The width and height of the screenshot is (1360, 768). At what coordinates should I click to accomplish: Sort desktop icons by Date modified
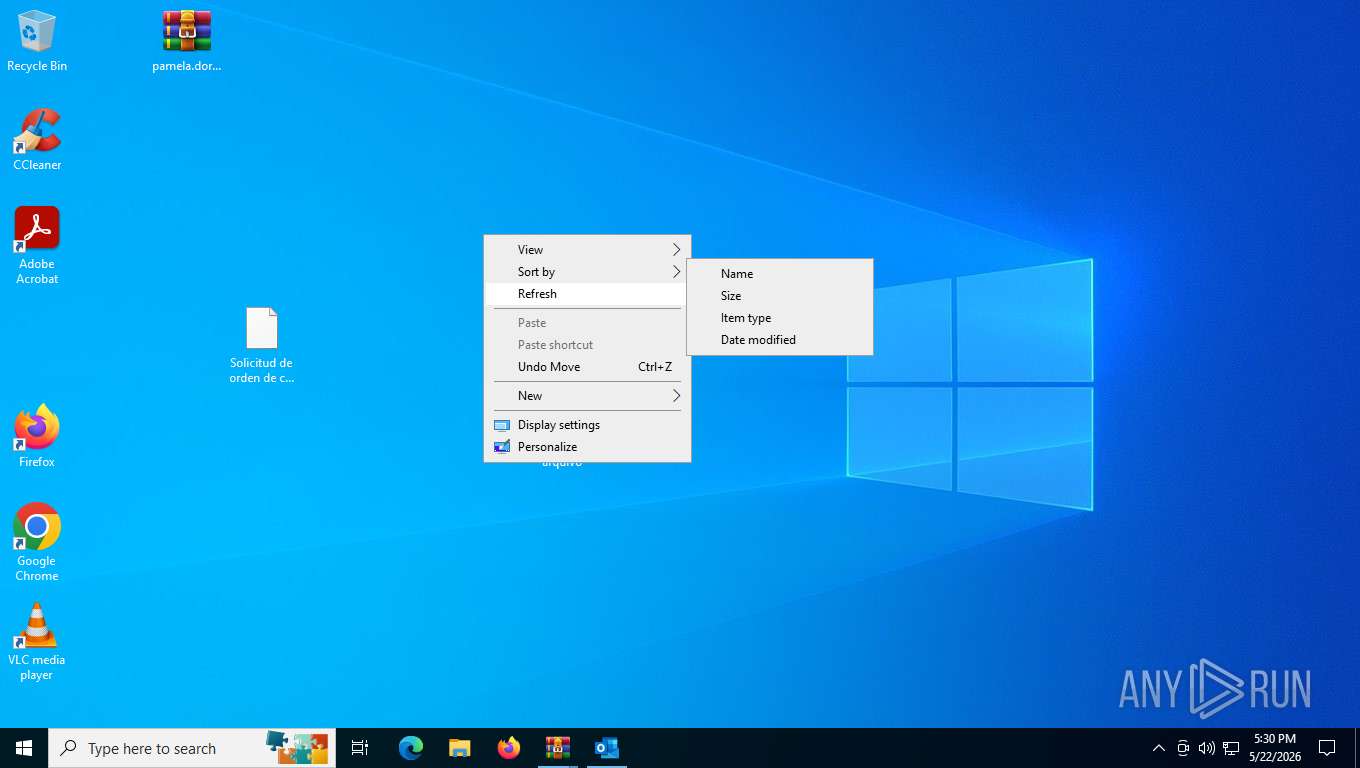tap(780, 340)
